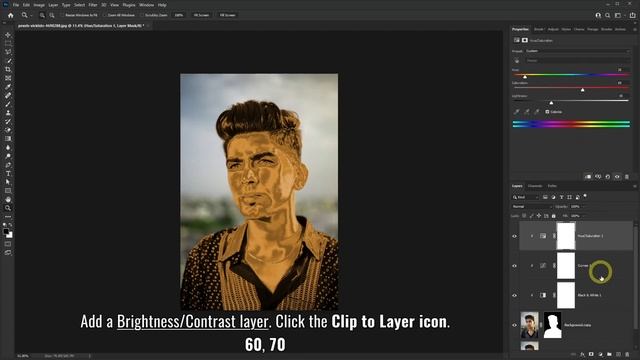Click the delete layer trash icon
This screenshot has height=360, width=640.
point(627,355)
